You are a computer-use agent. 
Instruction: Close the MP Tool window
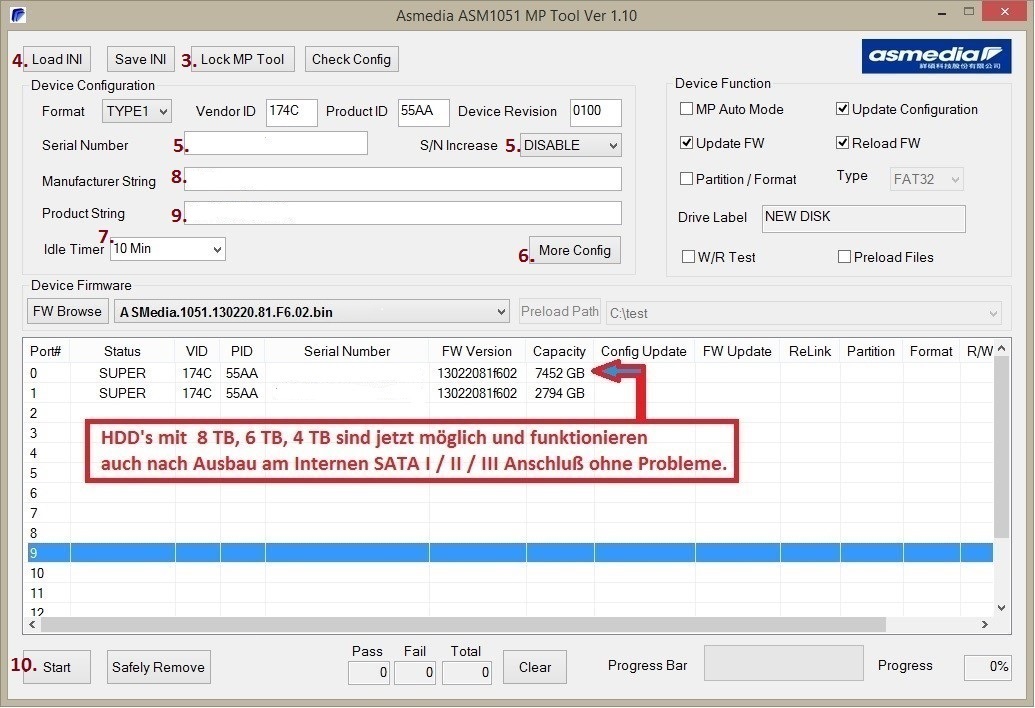pyautogui.click(x=1004, y=11)
